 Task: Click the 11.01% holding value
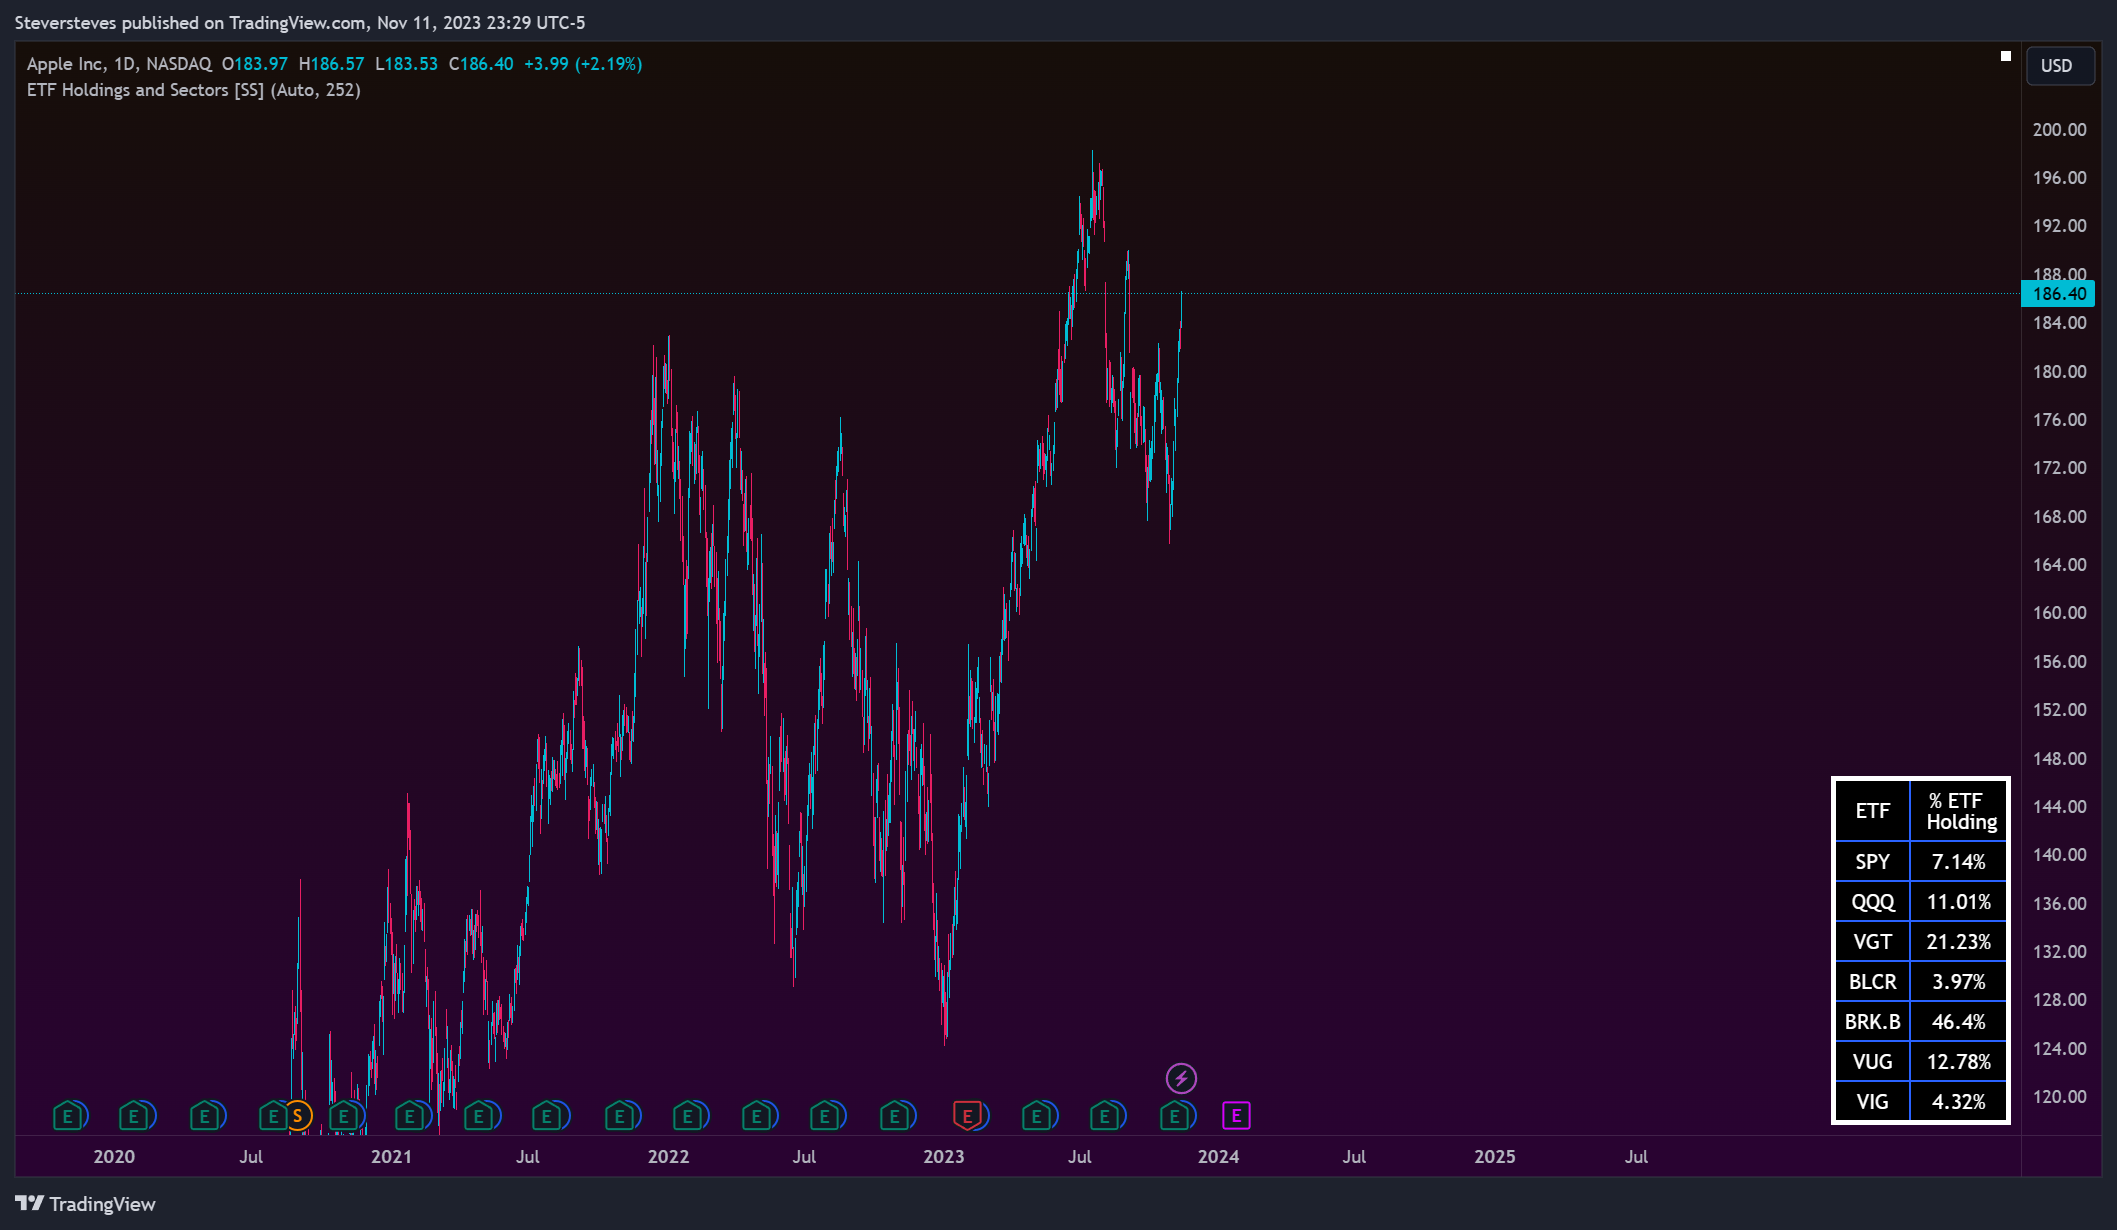tap(1959, 902)
